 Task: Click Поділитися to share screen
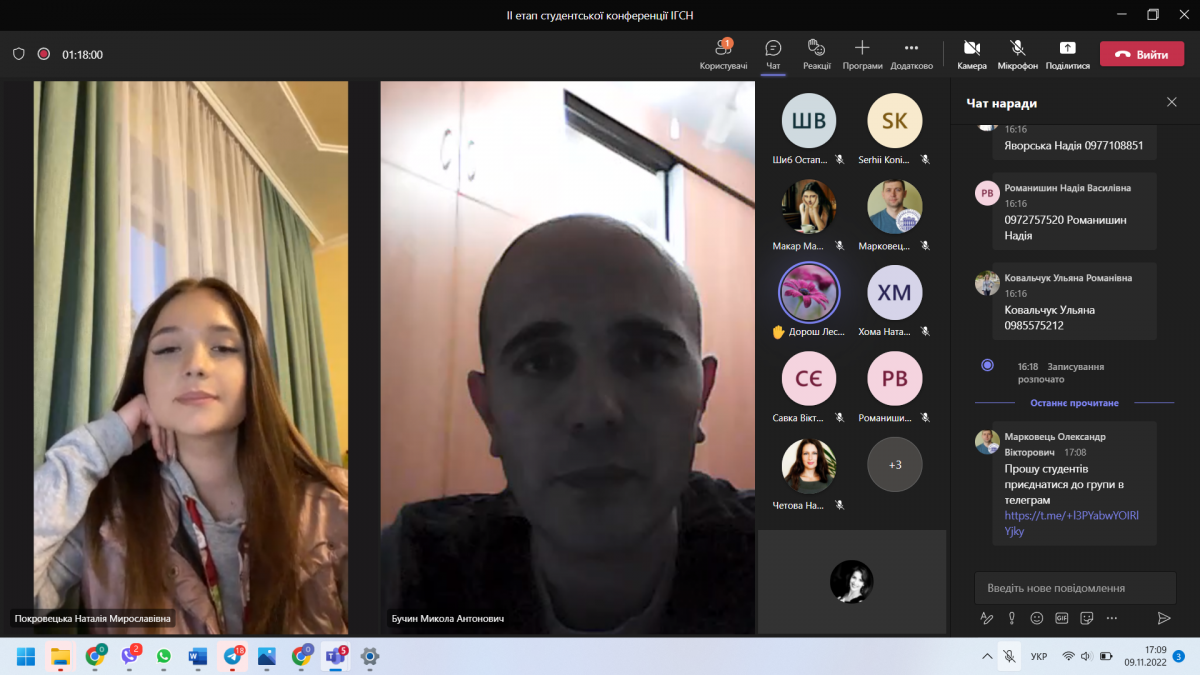(x=1067, y=54)
